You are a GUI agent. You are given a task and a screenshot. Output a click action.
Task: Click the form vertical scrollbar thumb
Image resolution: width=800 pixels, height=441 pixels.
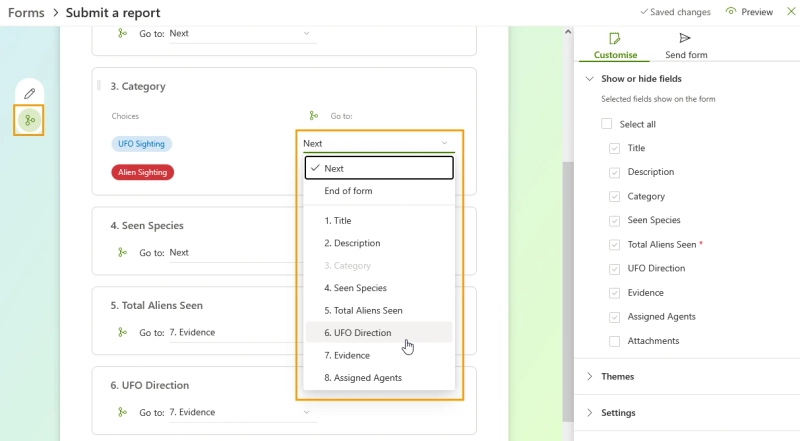pos(567,291)
